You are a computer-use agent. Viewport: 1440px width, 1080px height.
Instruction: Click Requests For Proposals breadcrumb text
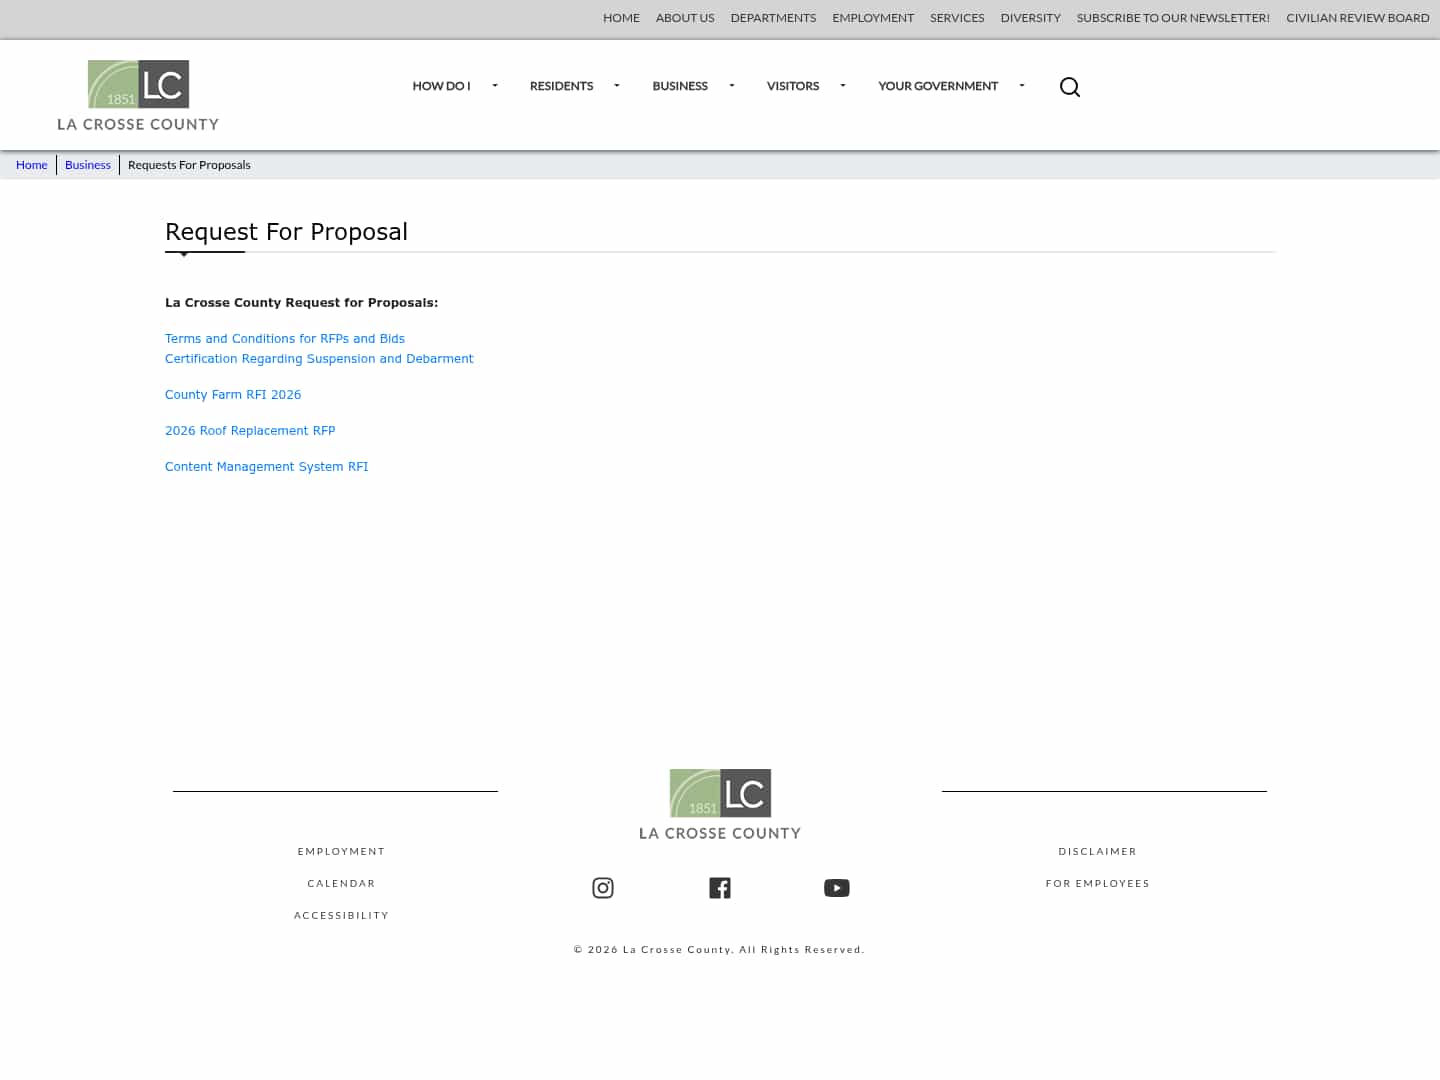click(x=189, y=165)
